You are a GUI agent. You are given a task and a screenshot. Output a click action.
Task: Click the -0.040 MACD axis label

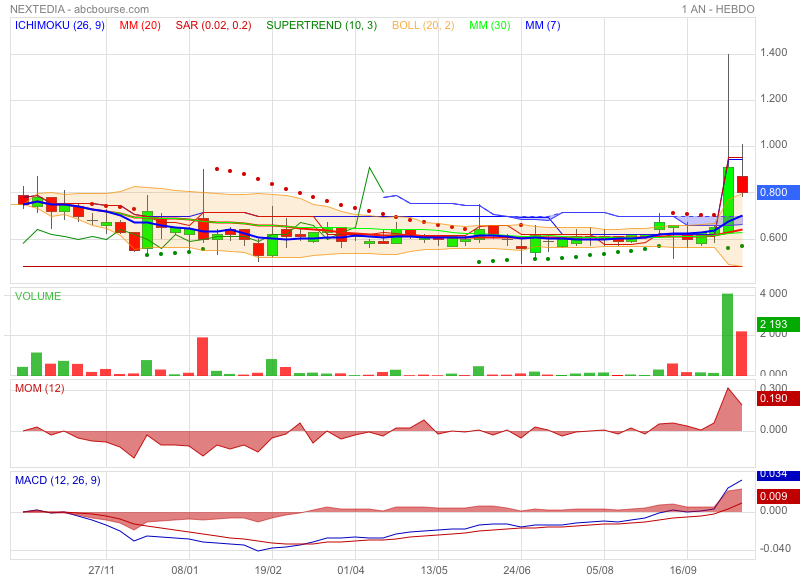[x=775, y=549]
